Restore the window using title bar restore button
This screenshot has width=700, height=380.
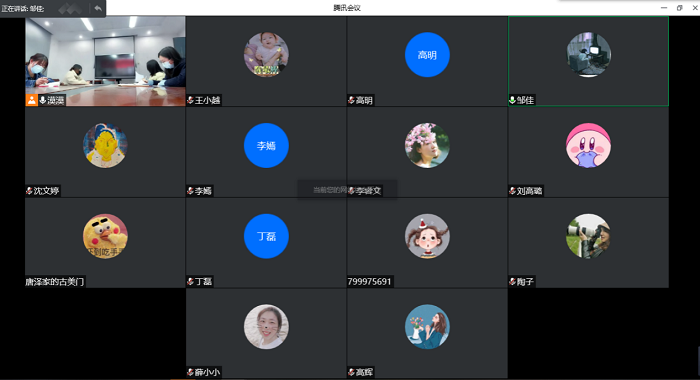pyautogui.click(x=679, y=8)
